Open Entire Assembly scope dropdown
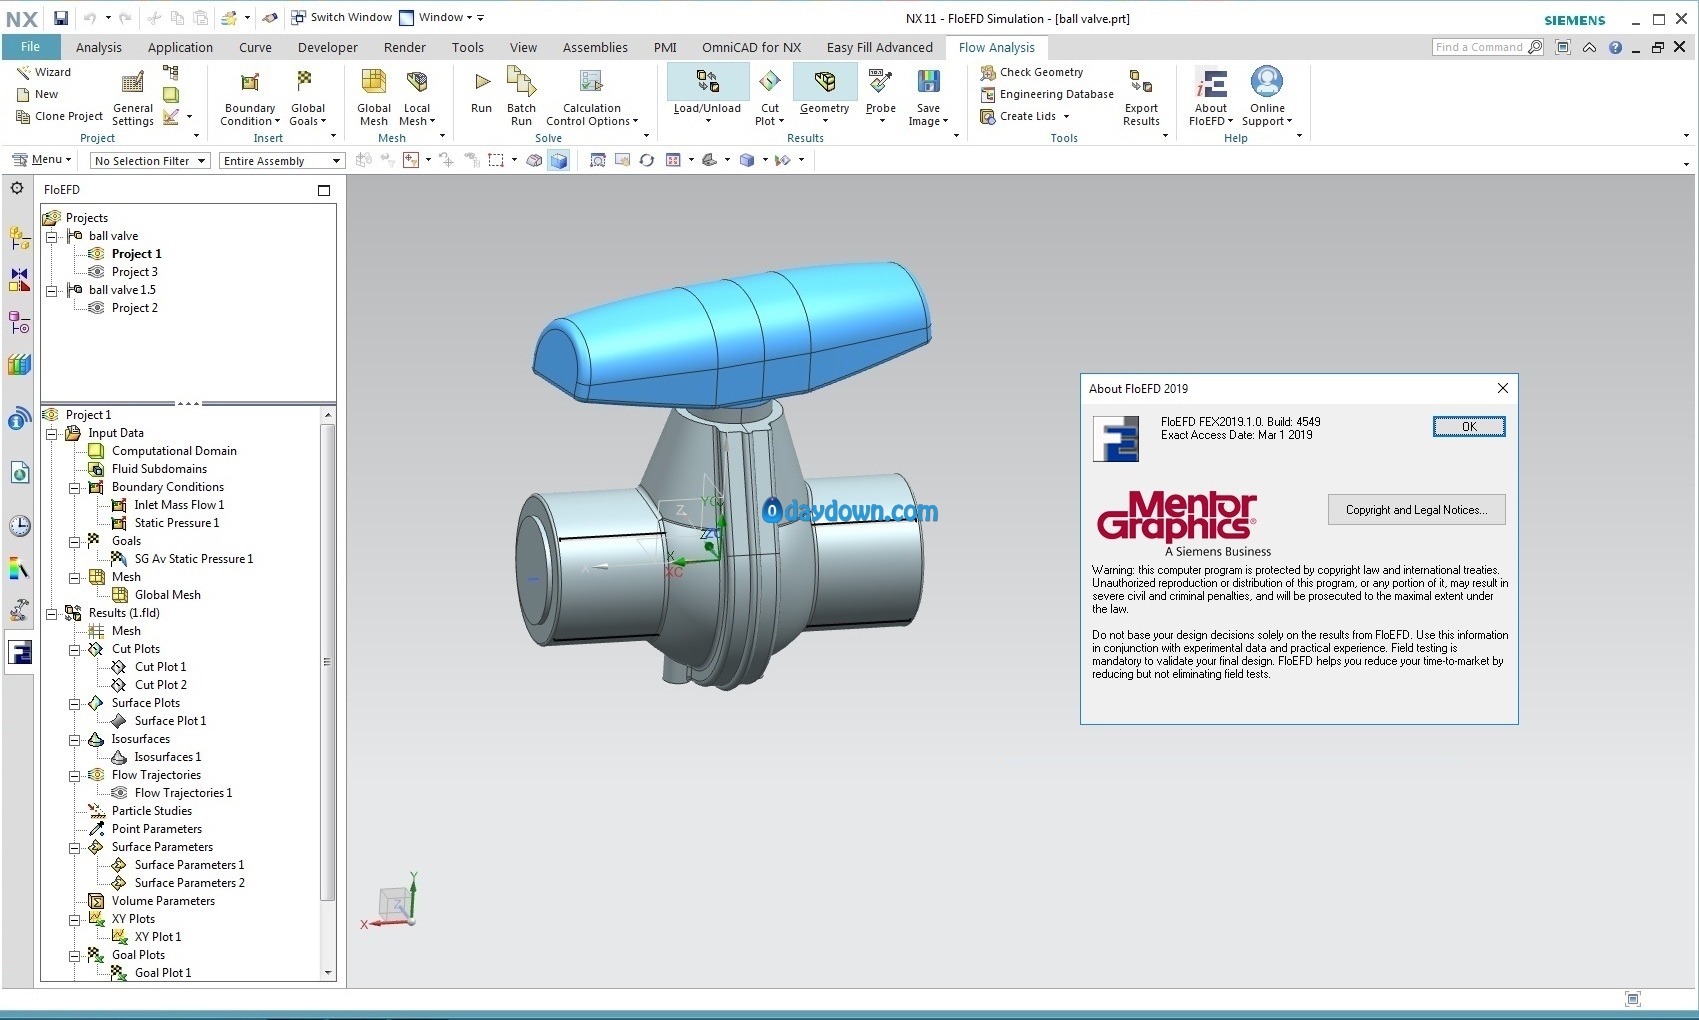Screen dimensions: 1699x1020 281,161
